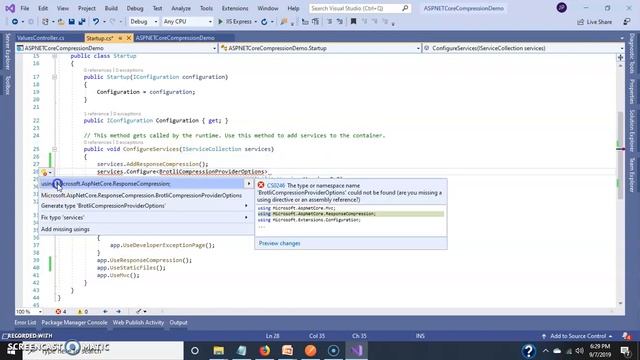The image size is (640, 360).
Task: Go to previous issue arrow
Action: [x=105, y=311]
